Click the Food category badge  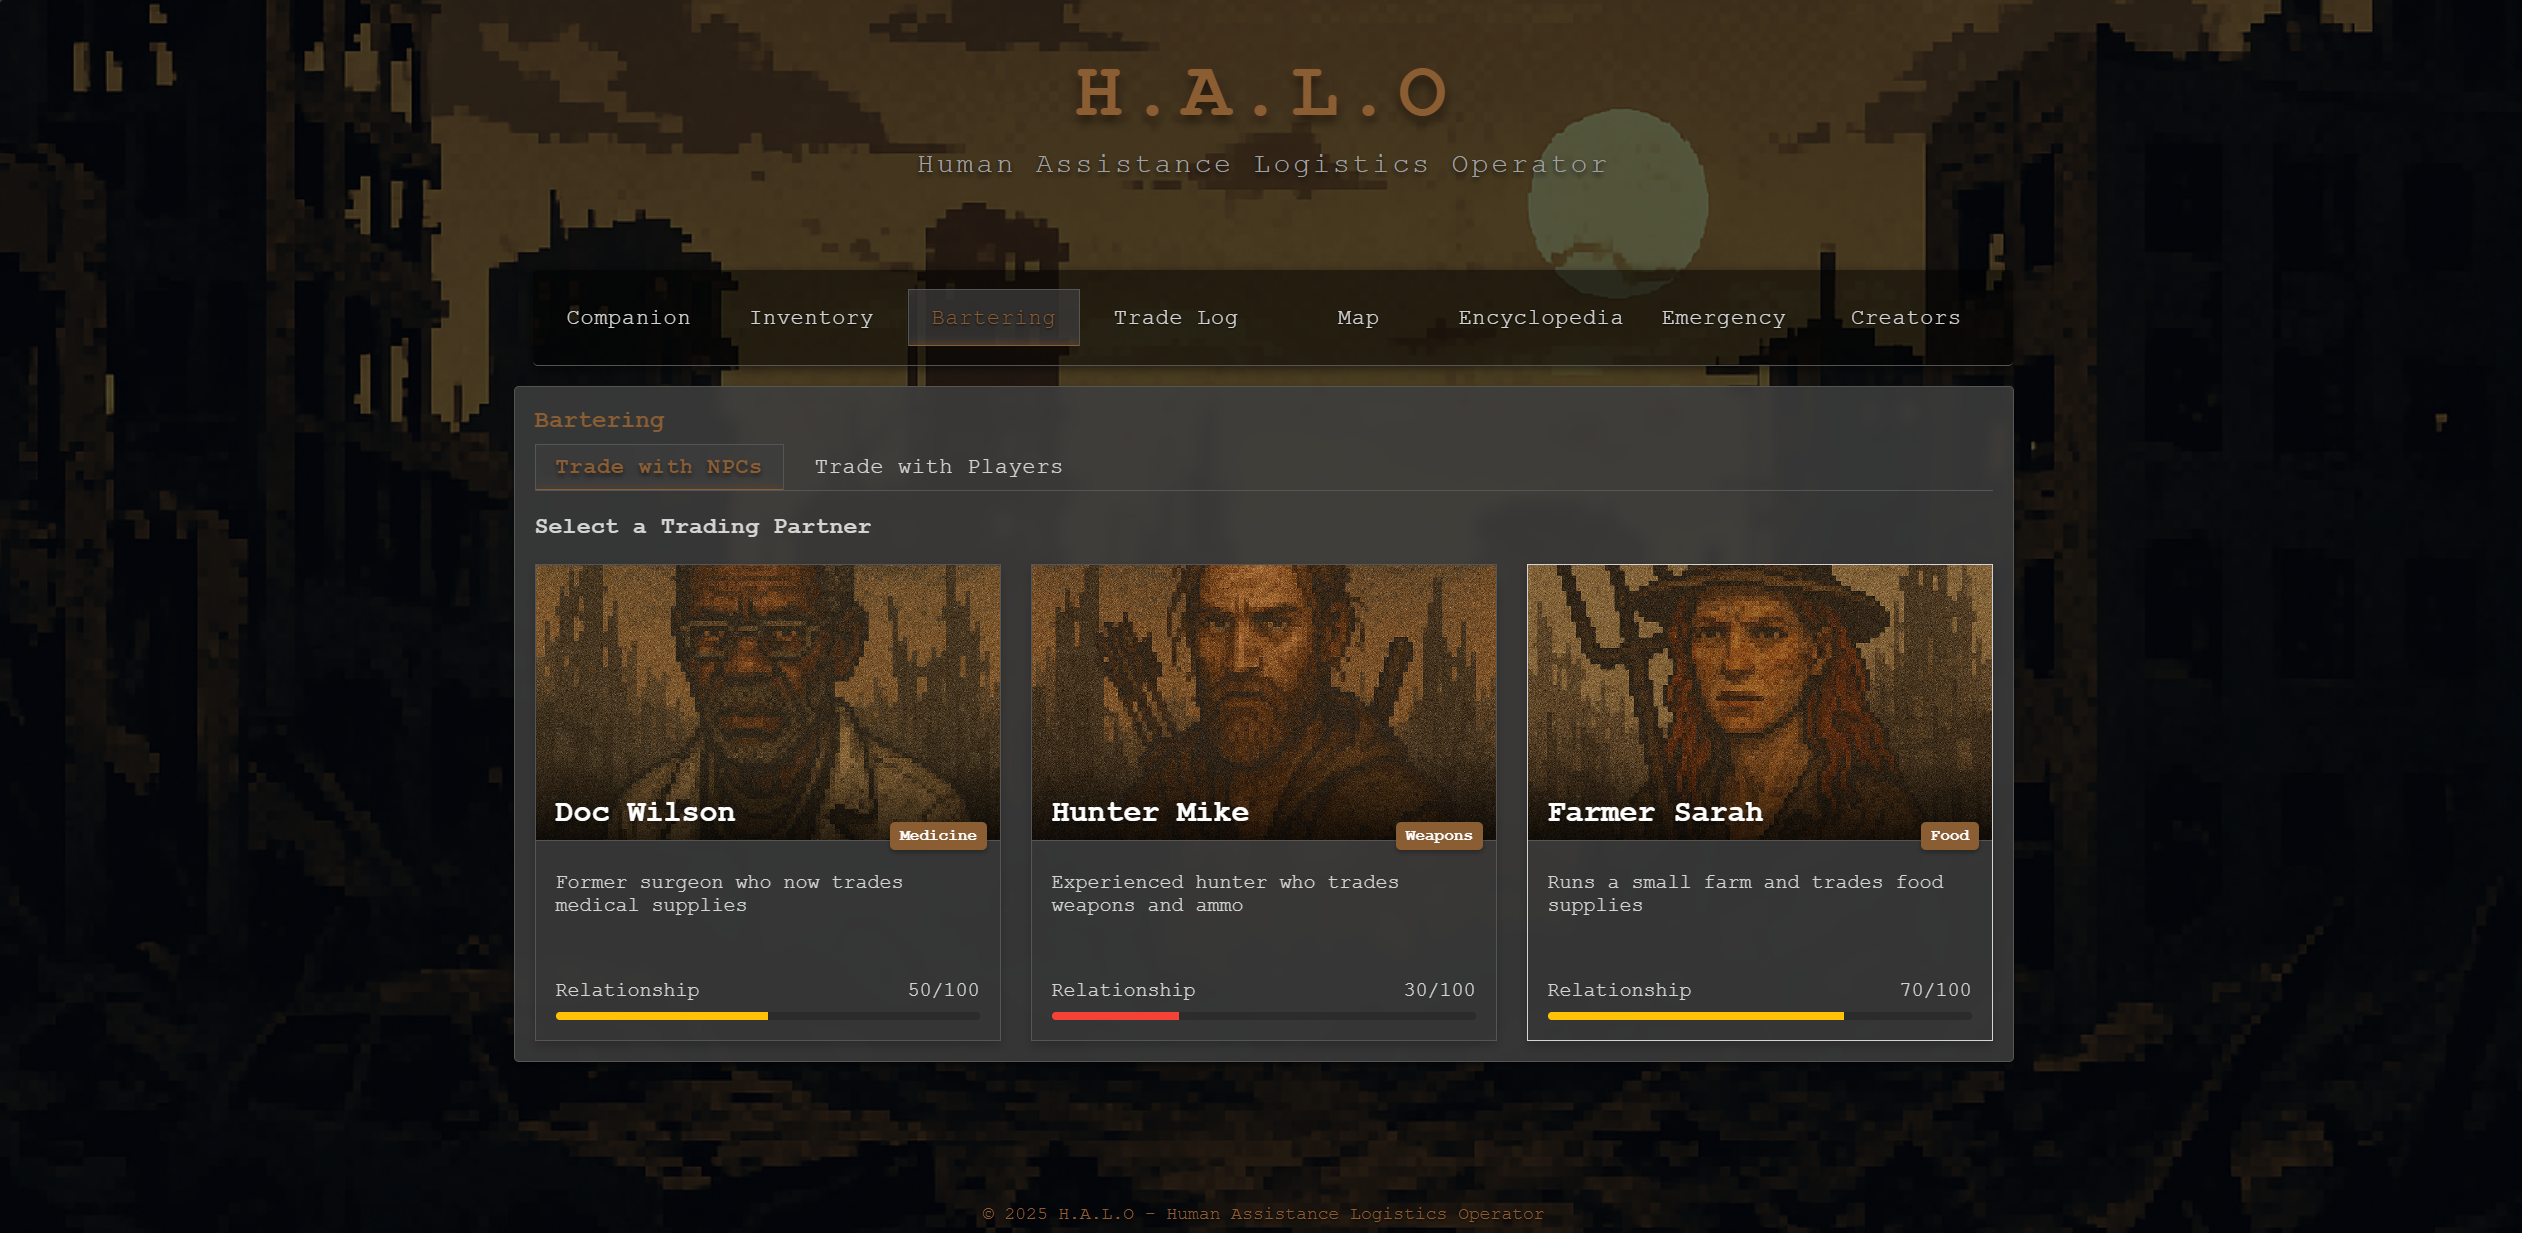[x=1948, y=836]
